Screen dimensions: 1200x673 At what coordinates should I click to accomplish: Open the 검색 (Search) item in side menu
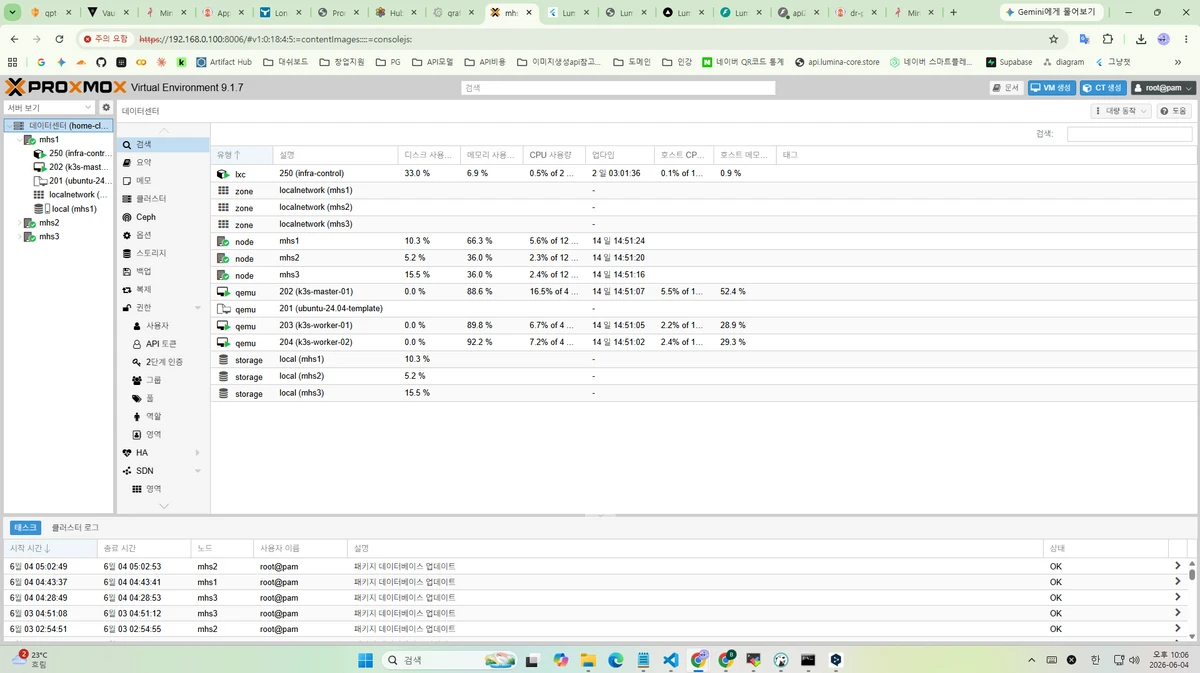pos(163,144)
